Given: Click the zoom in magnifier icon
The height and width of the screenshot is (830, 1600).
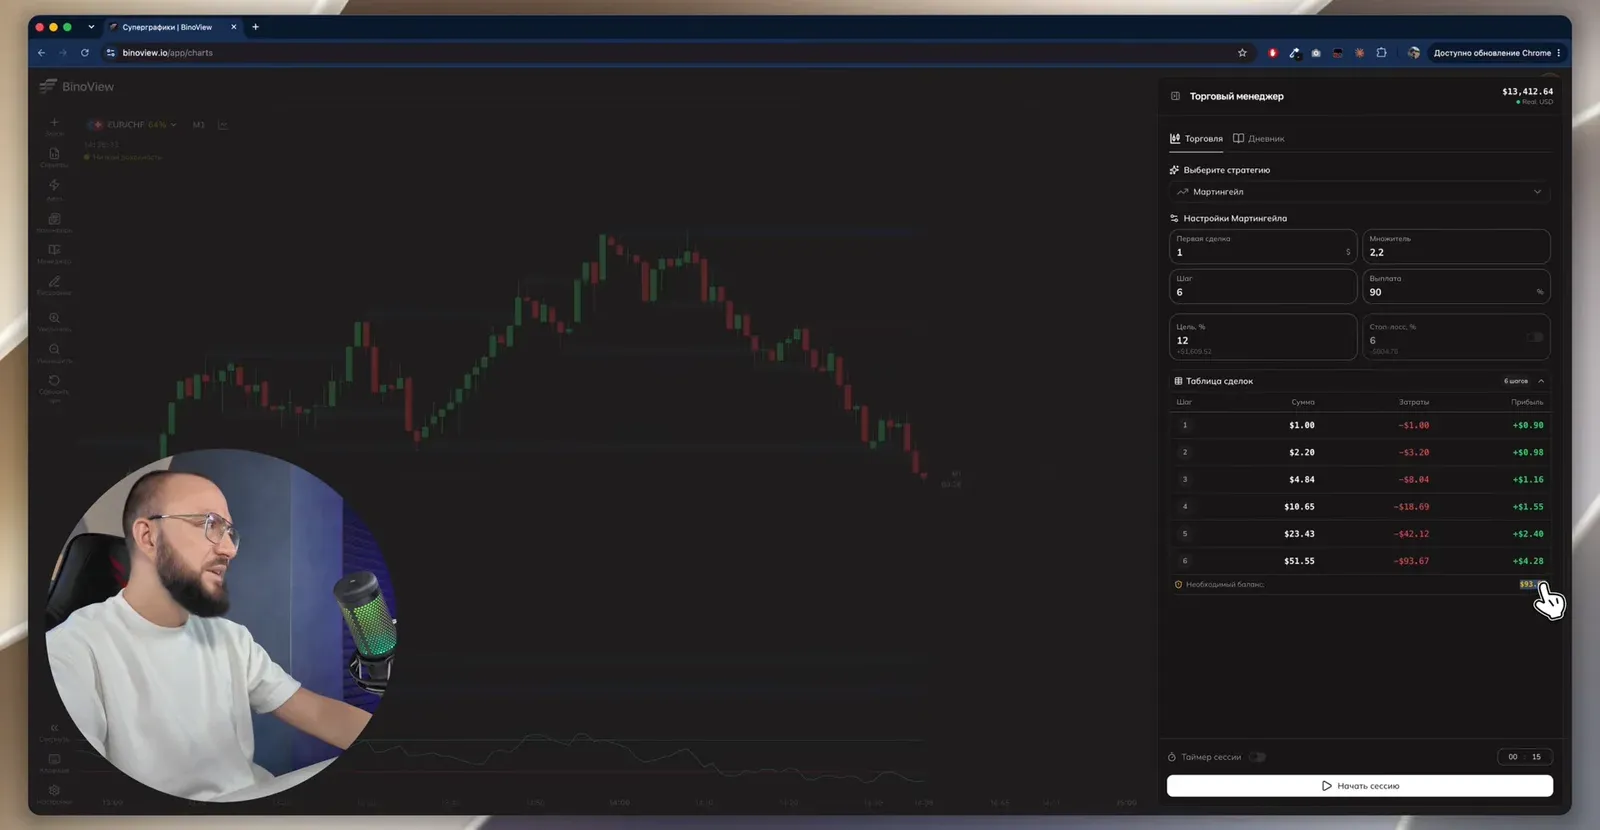Looking at the screenshot, I should point(54,319).
